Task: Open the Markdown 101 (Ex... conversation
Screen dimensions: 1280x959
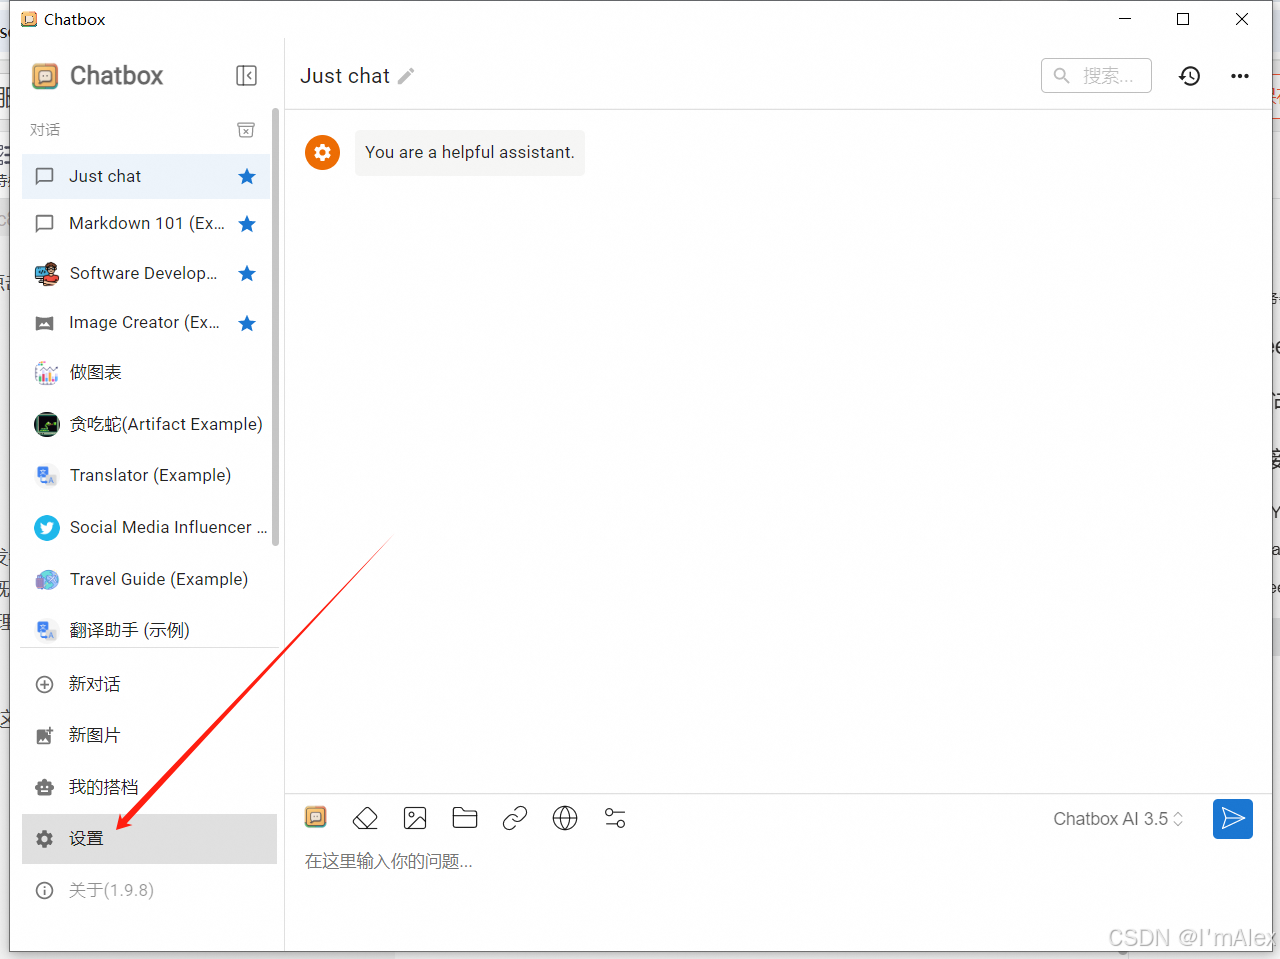Action: [x=146, y=224]
